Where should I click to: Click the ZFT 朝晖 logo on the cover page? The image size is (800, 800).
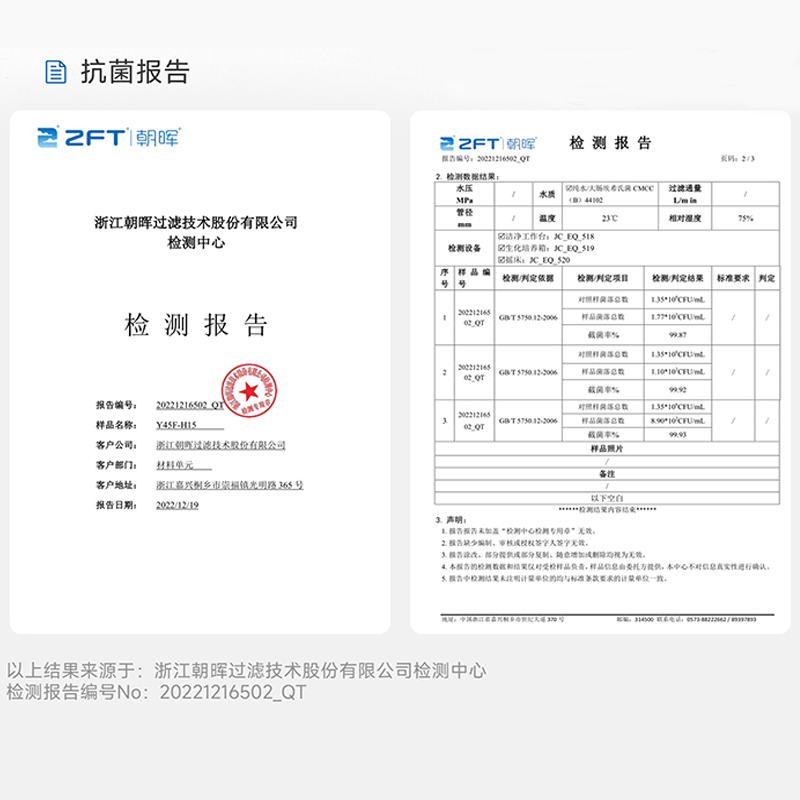pos(109,137)
